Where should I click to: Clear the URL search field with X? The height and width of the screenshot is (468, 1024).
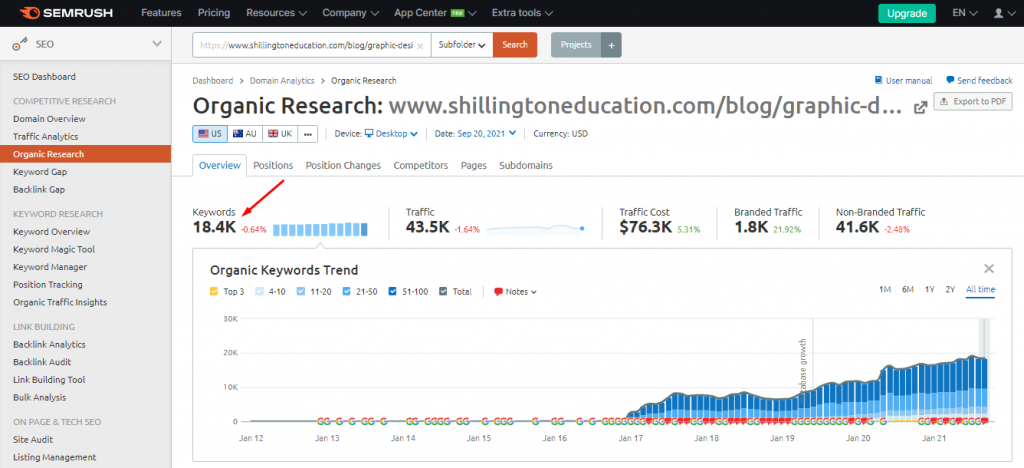[x=420, y=46]
